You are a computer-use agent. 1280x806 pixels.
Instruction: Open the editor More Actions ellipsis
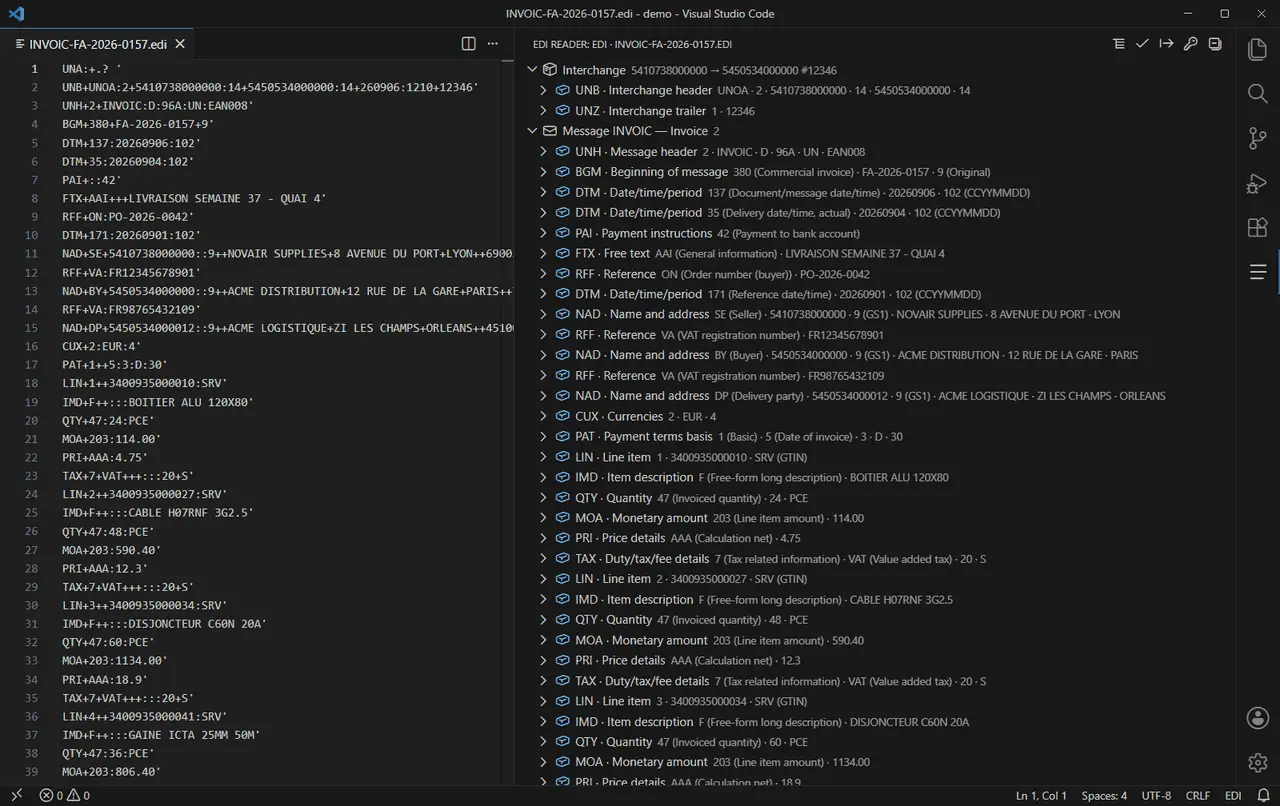click(493, 44)
